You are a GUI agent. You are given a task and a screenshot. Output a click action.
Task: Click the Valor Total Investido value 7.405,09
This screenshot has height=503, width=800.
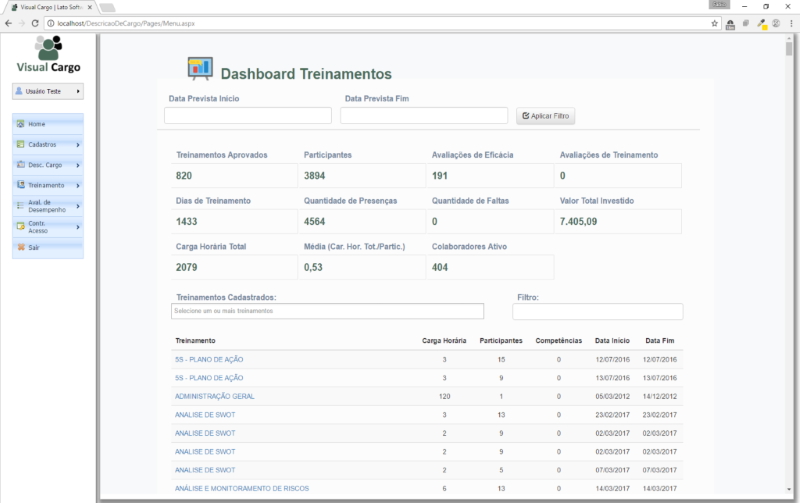click(x=578, y=221)
